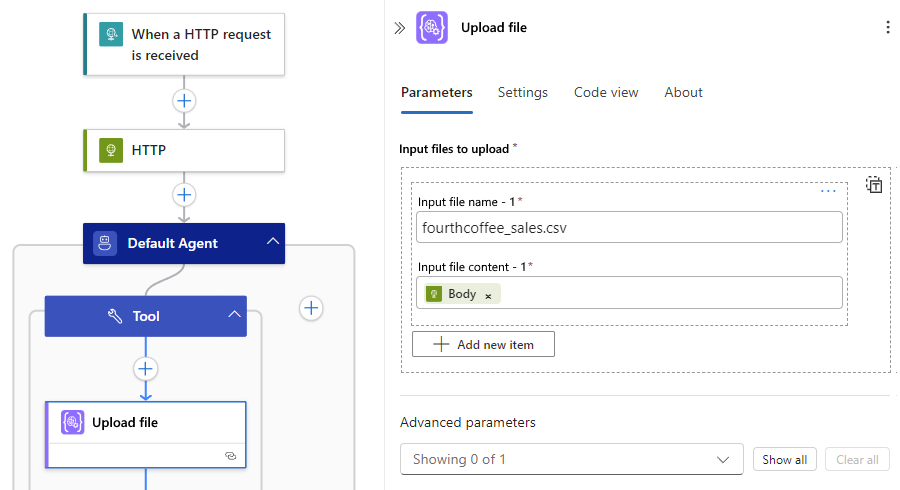This screenshot has height=490, width=900.
Task: Open the Advanced parameters dropdown
Action: click(x=571, y=459)
